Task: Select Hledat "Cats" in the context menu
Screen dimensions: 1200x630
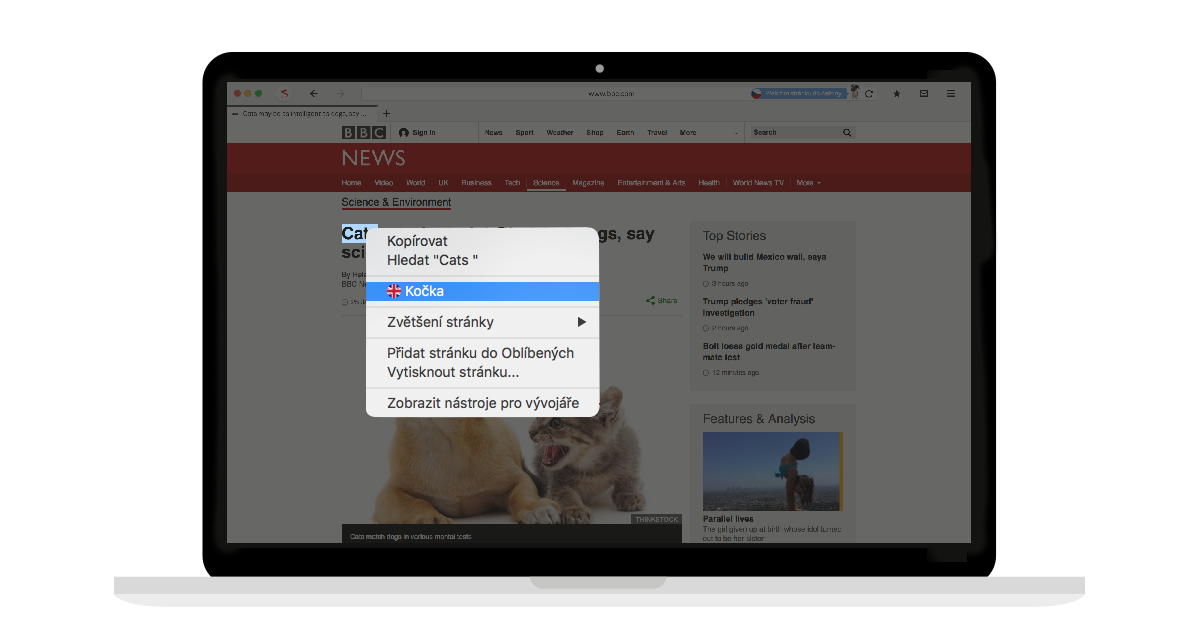Action: pyautogui.click(x=432, y=260)
